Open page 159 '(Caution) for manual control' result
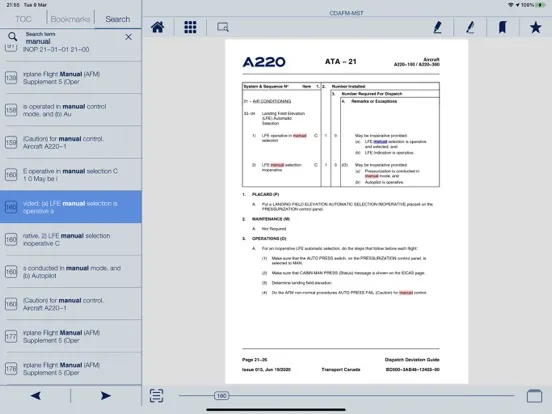 click(71, 142)
